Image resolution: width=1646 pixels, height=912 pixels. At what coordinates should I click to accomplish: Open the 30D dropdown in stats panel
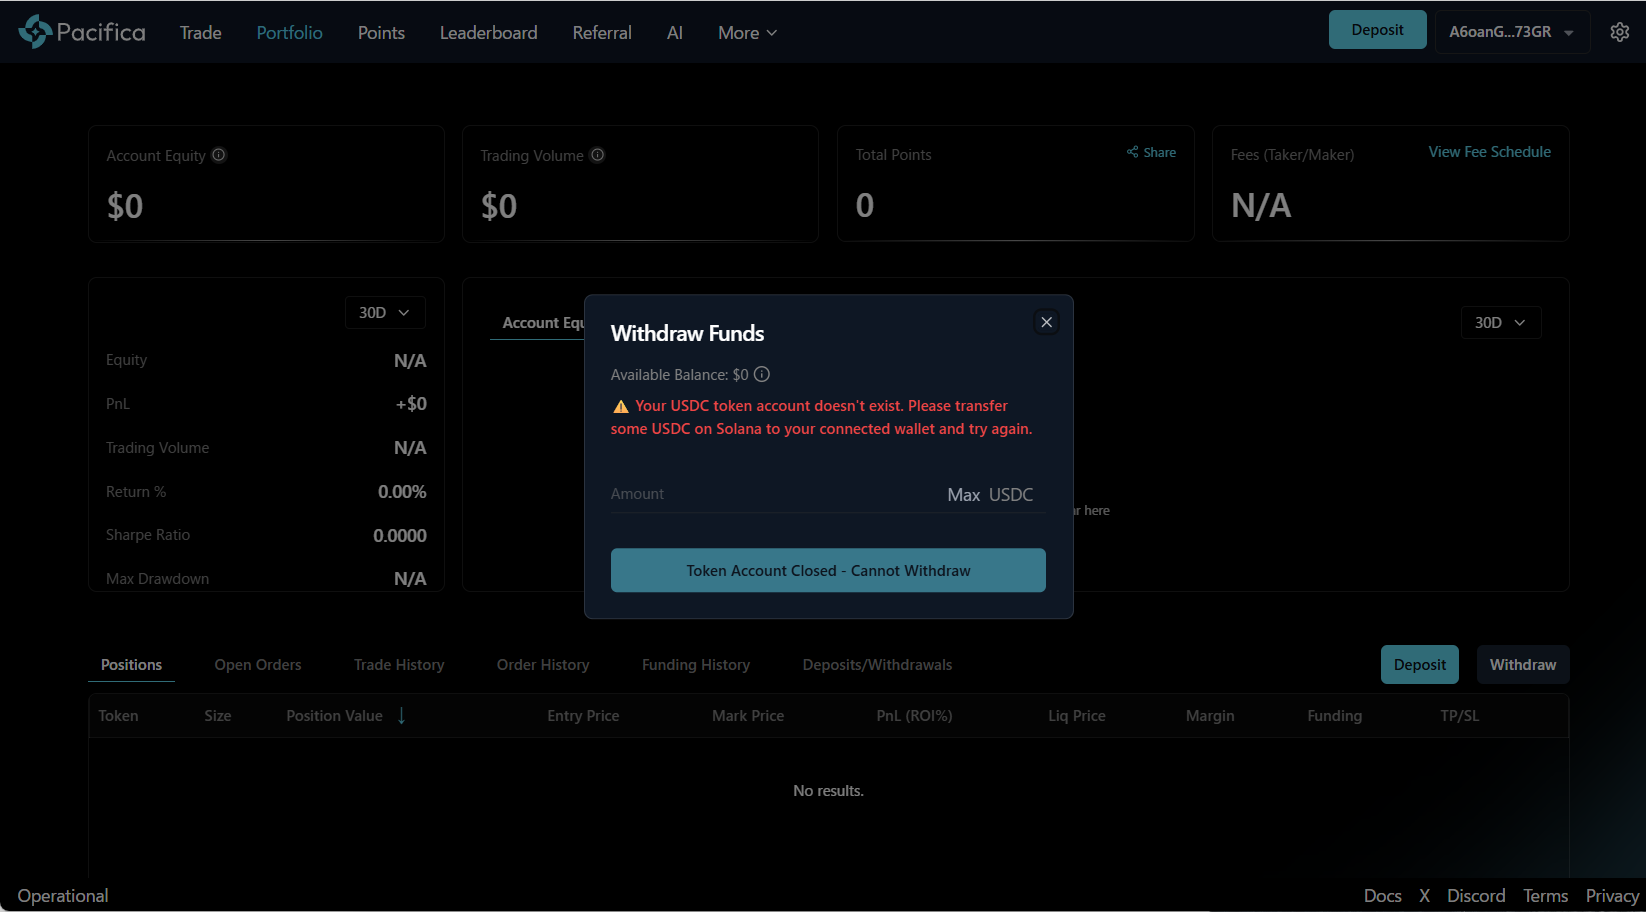[x=384, y=313]
